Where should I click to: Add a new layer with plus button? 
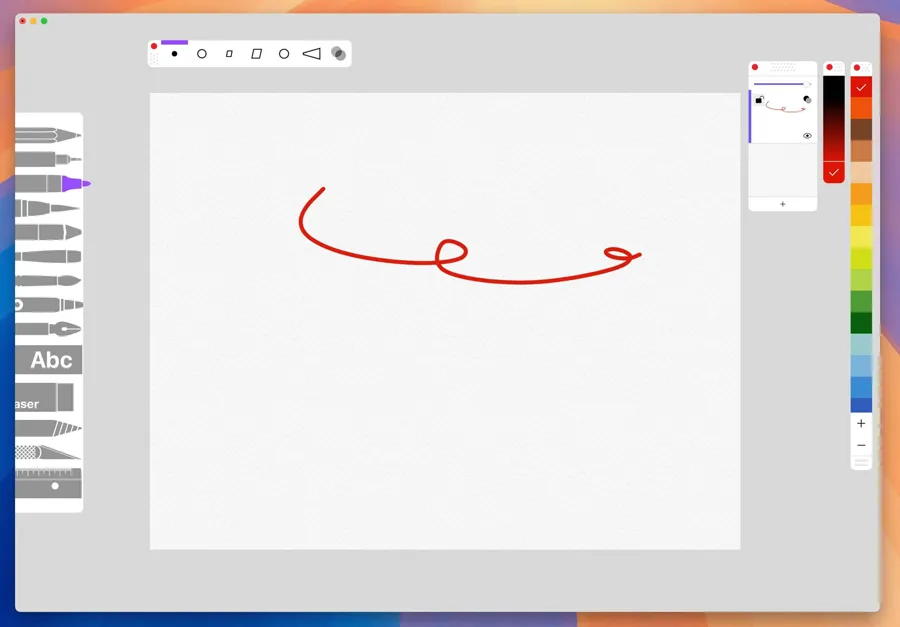782,204
